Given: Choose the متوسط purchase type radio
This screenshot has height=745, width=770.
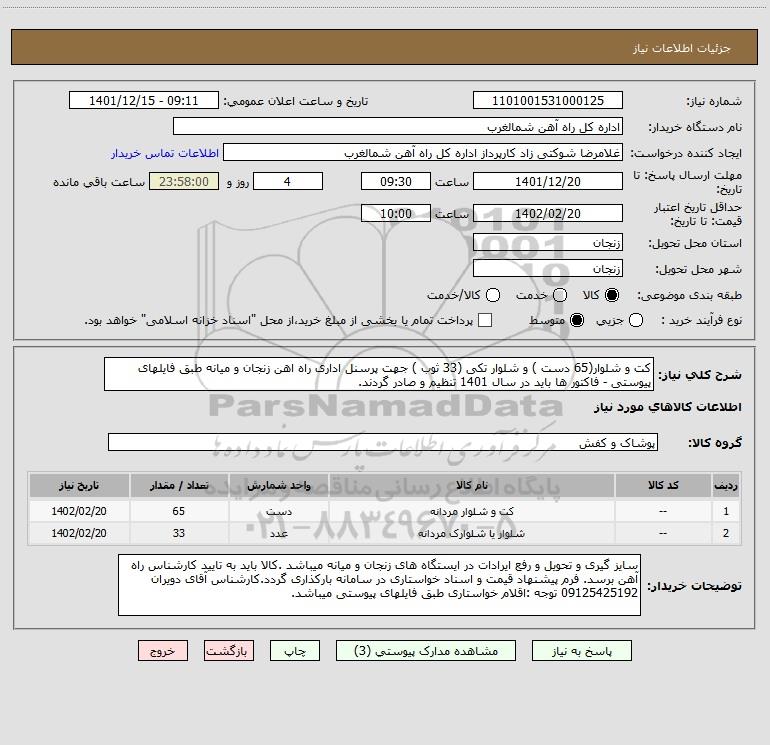Looking at the screenshot, I should coord(577,321).
